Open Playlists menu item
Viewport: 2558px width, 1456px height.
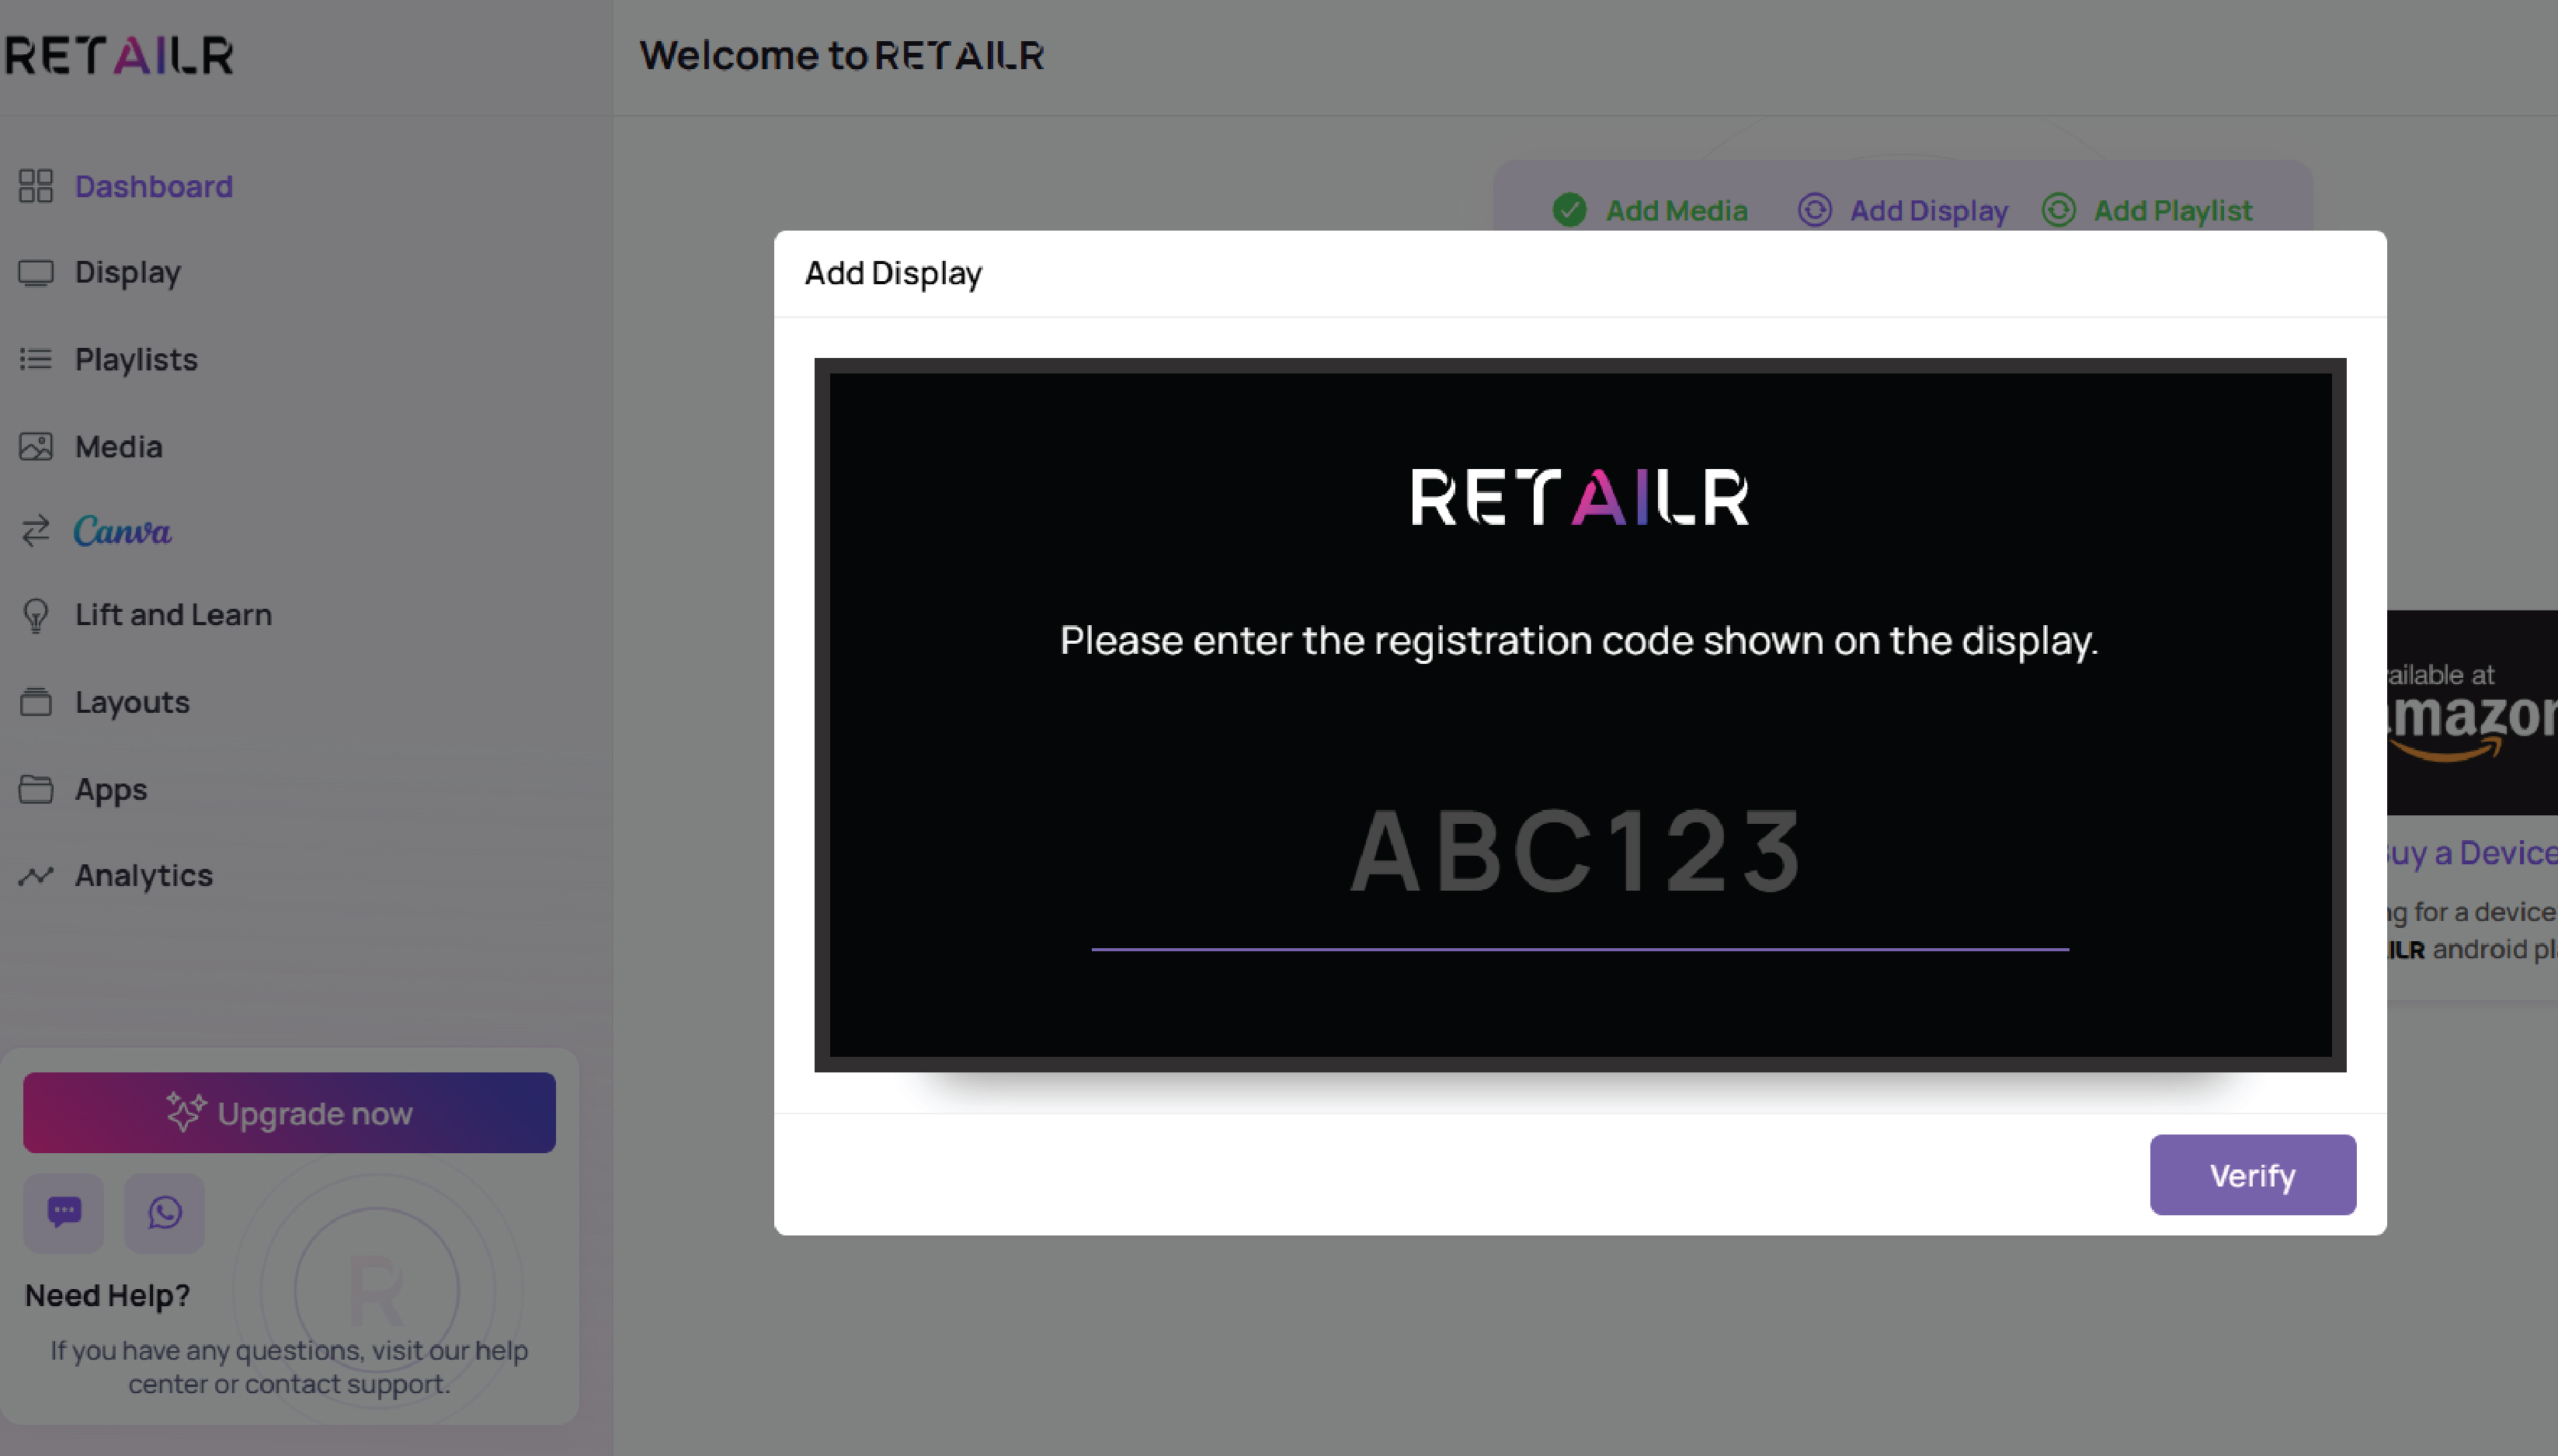coord(136,359)
